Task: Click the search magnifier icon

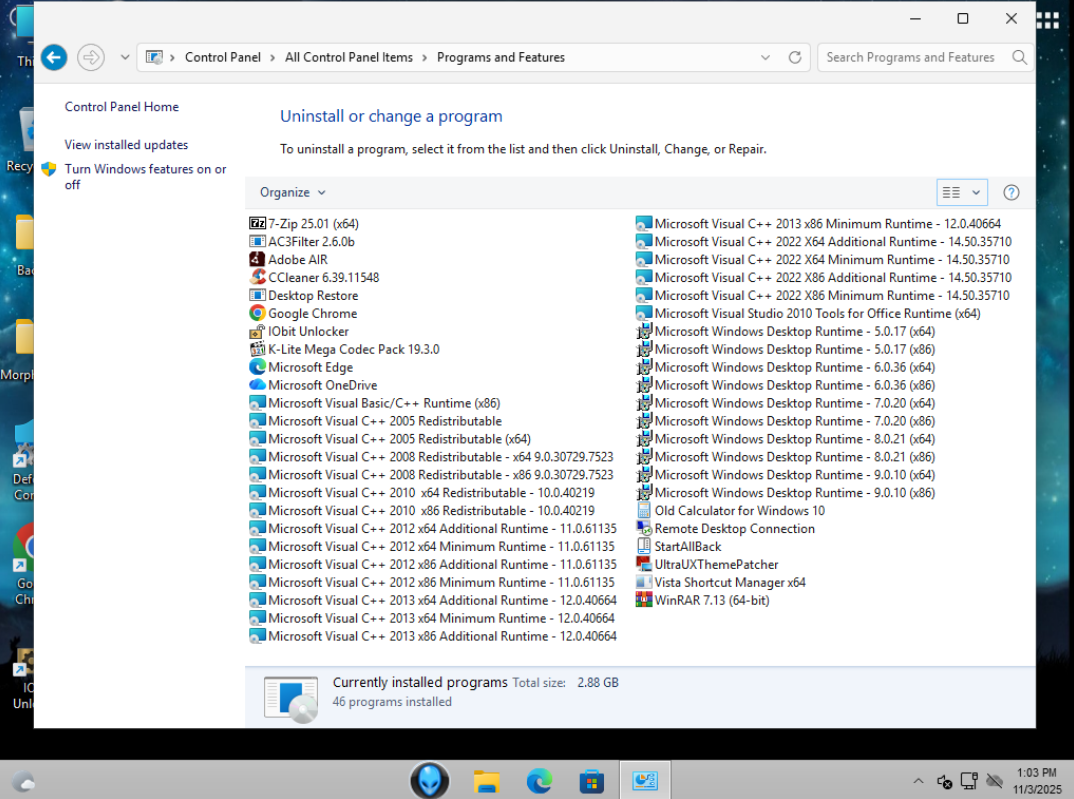Action: 1019,58
